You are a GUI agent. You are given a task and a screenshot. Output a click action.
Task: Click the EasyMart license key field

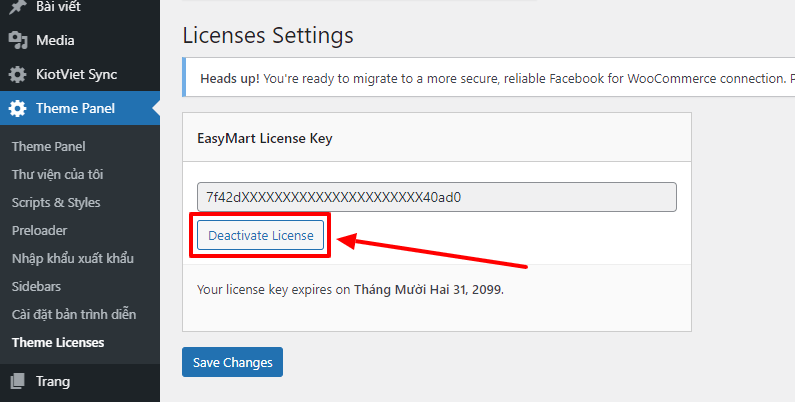[436, 197]
